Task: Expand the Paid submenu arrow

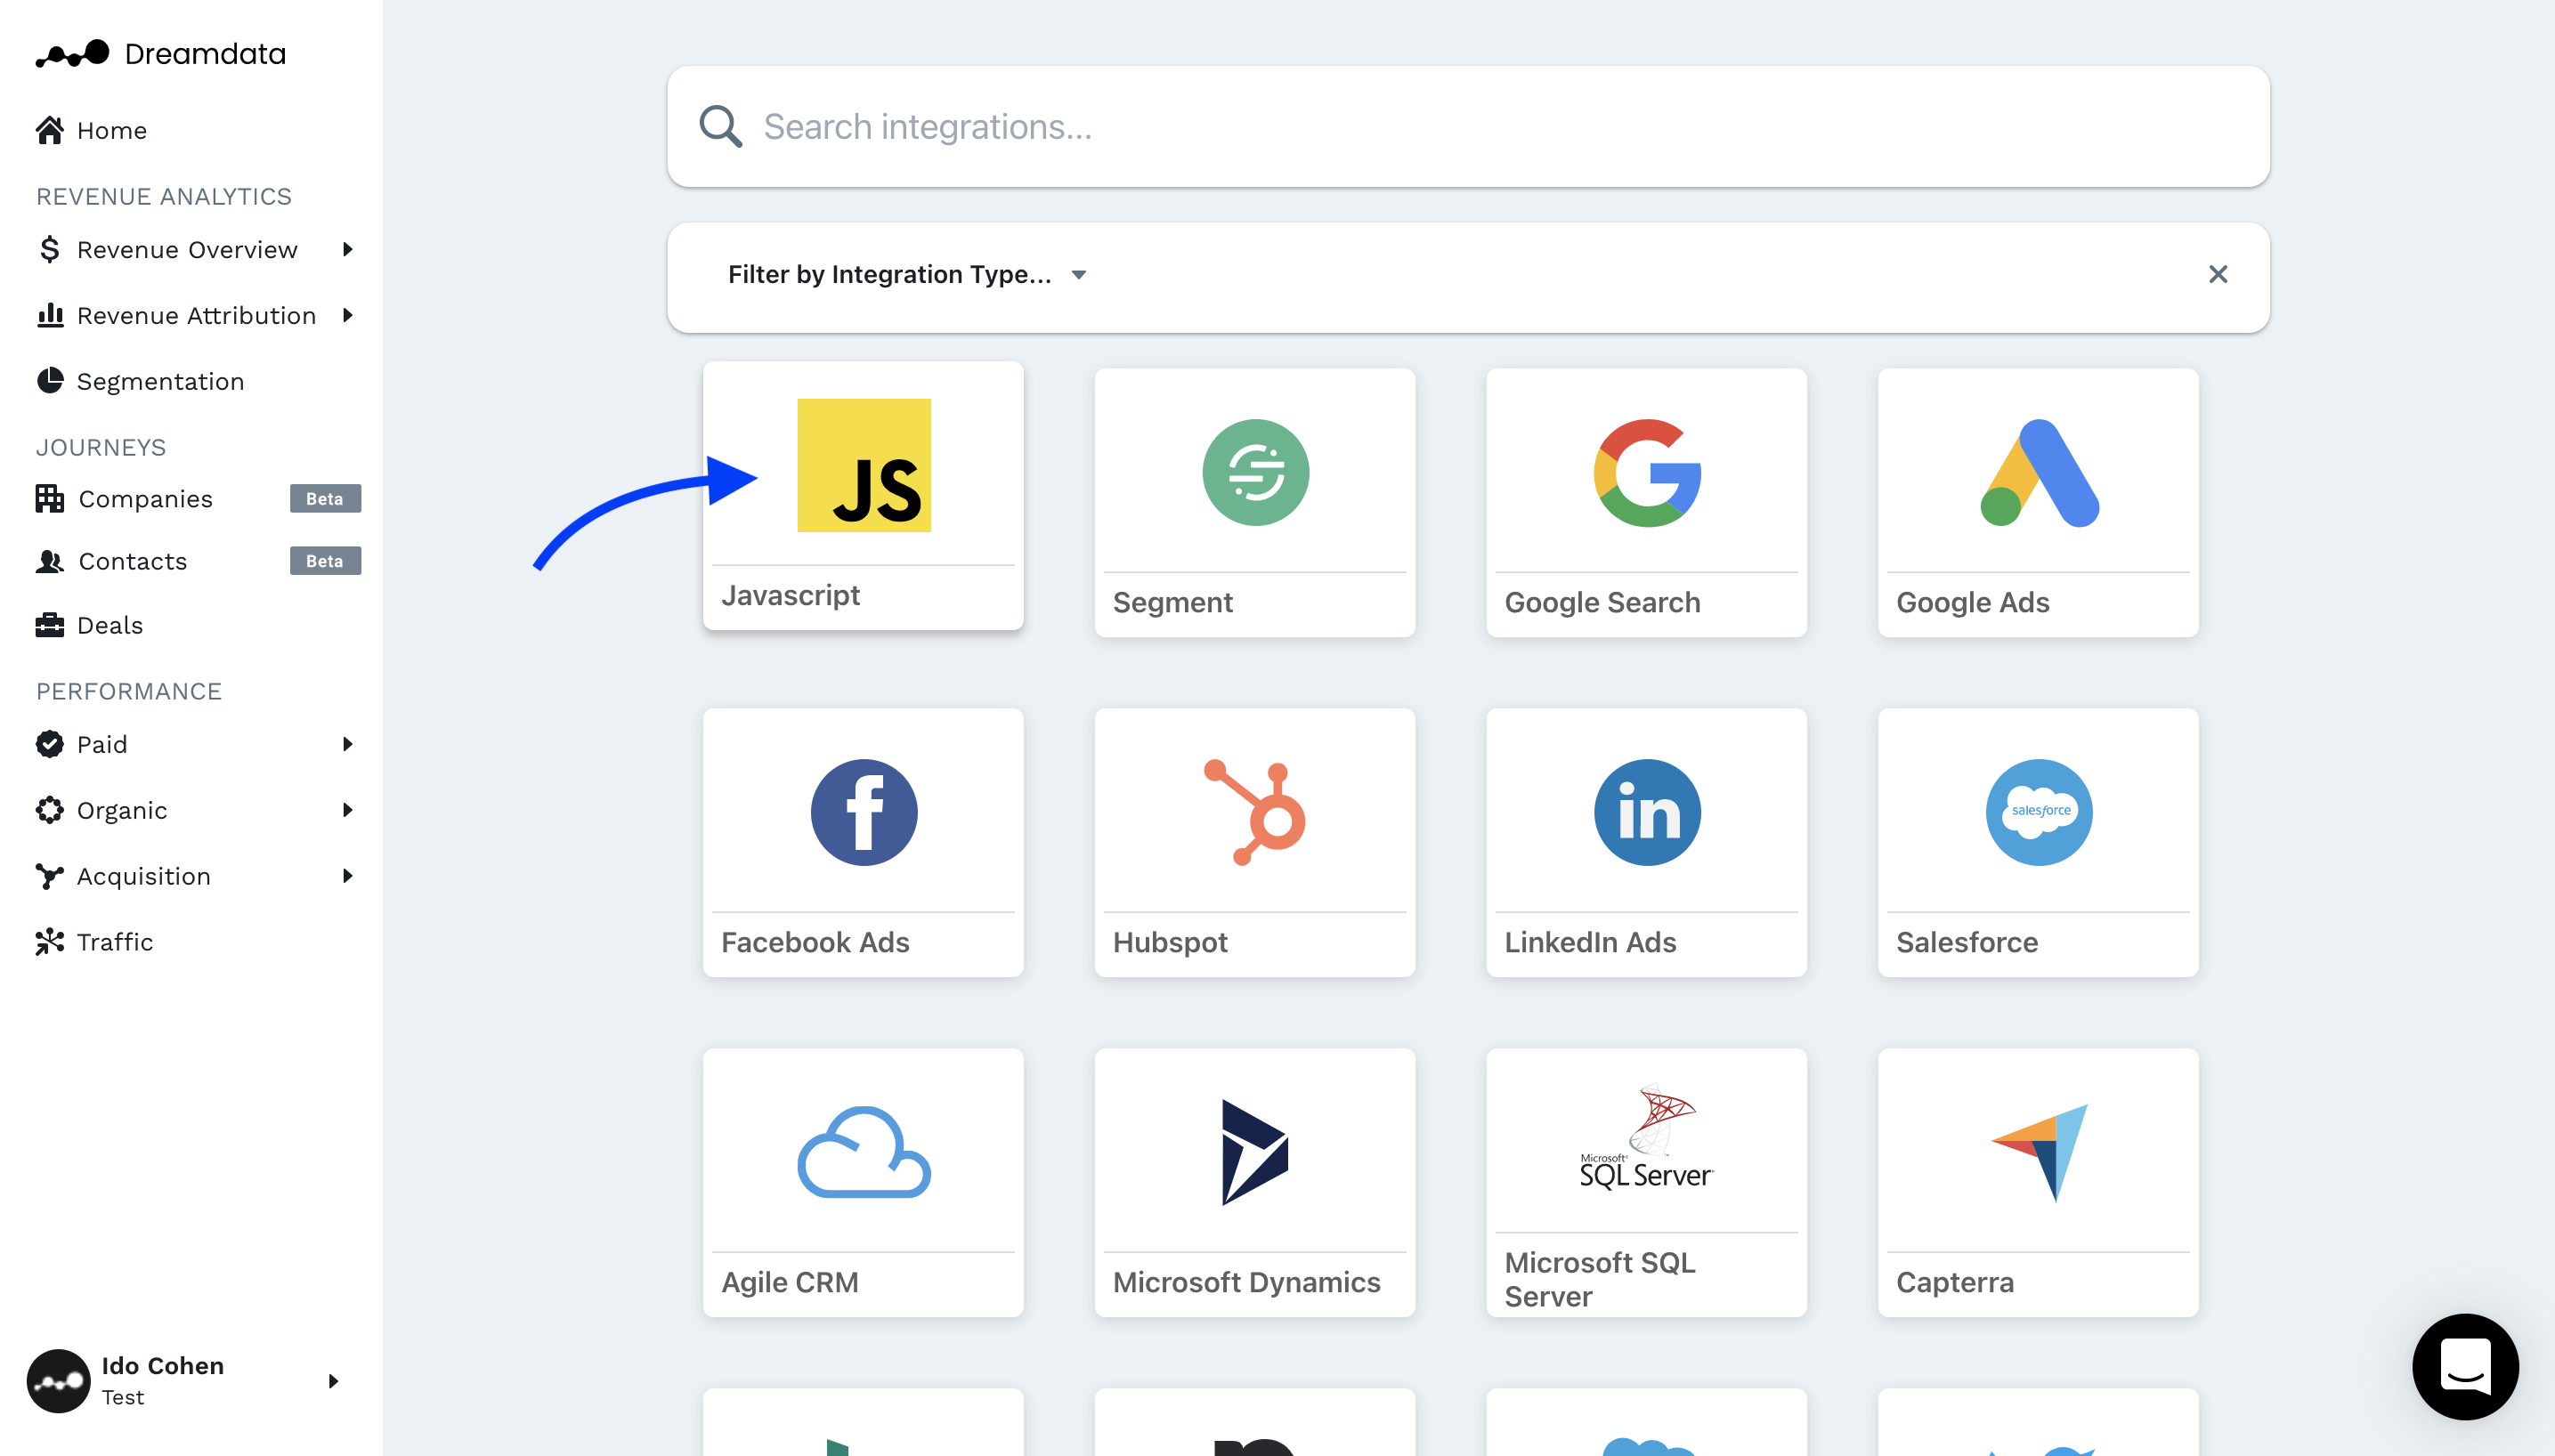Action: point(348,744)
